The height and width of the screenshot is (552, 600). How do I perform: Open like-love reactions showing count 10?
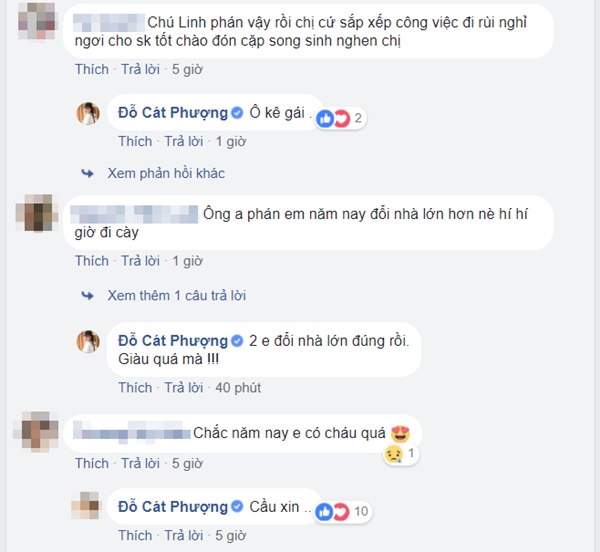coord(342,511)
